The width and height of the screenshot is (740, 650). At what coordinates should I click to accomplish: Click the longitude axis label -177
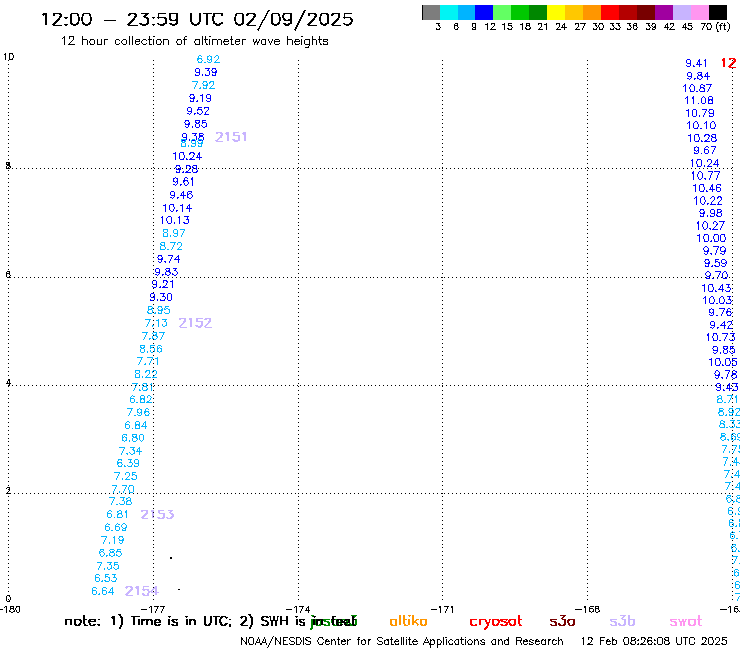153,609
